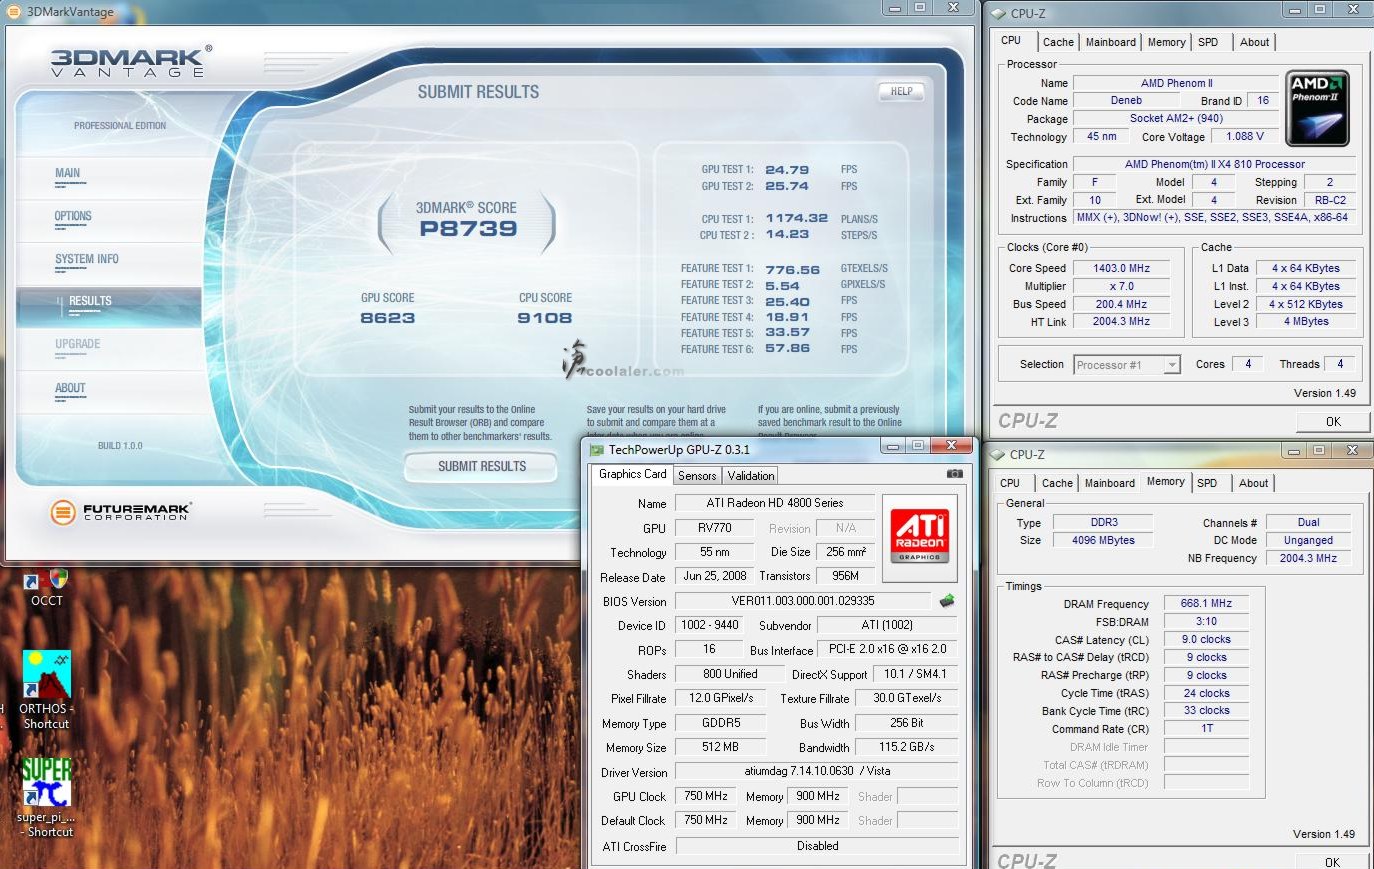Click the GPU-Z title bar icon
Image resolution: width=1374 pixels, height=869 pixels.
pyautogui.click(x=597, y=449)
